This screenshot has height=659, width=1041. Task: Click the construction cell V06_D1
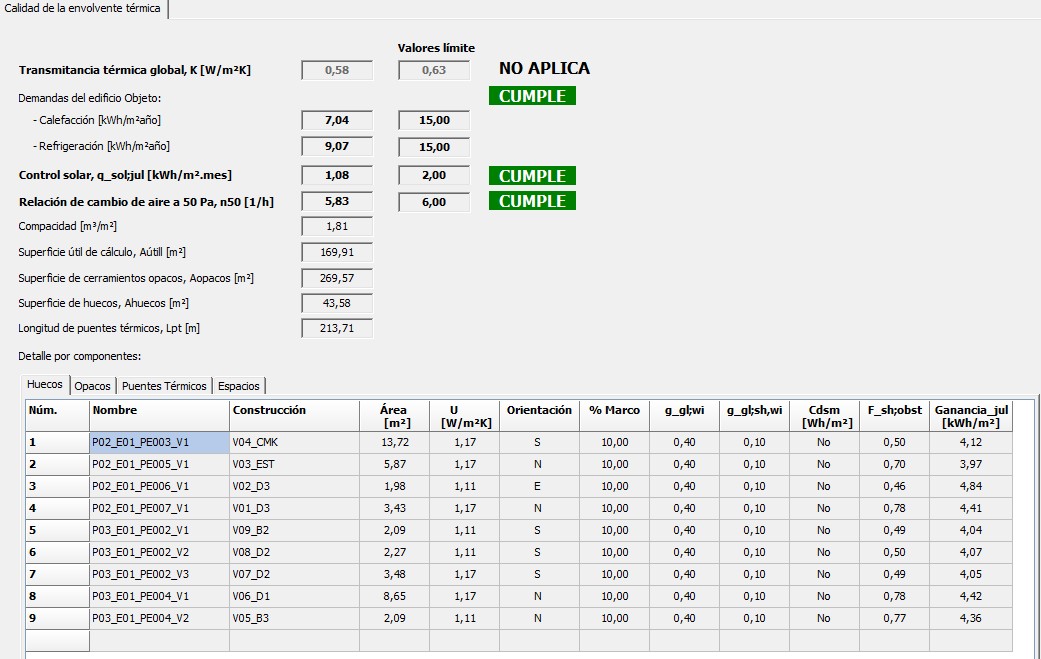(x=294, y=596)
